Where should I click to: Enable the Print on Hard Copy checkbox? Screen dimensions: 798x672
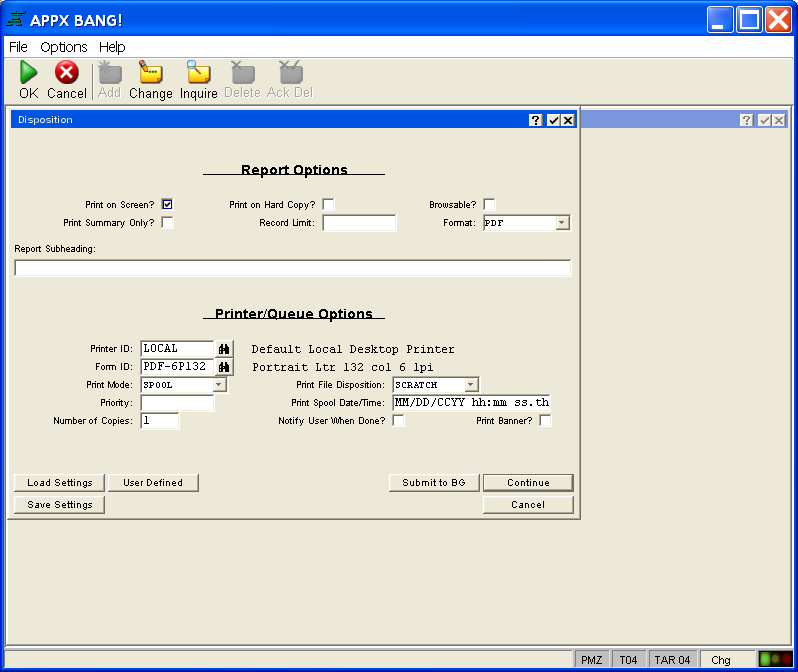[328, 205]
